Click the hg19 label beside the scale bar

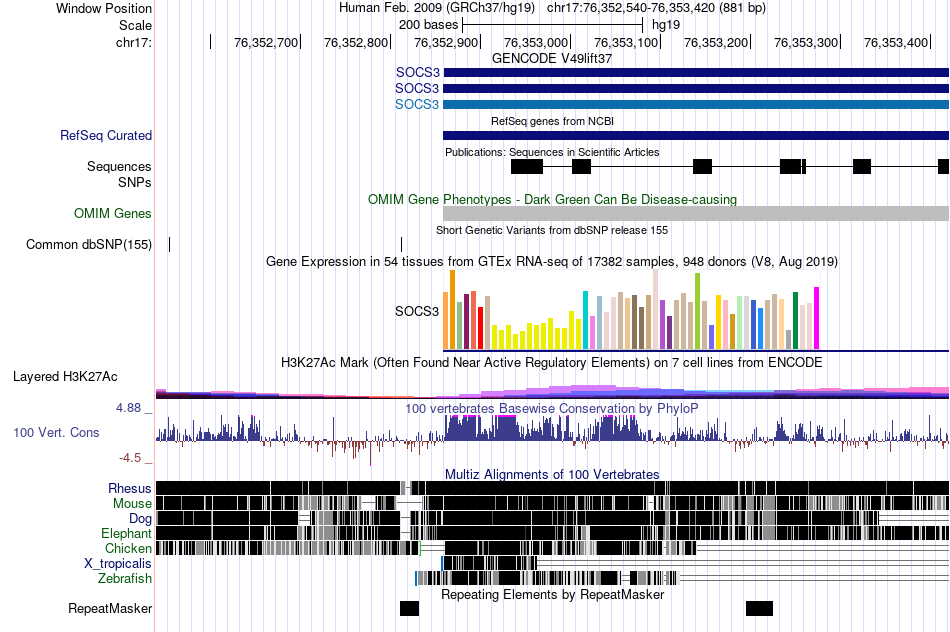click(x=666, y=25)
